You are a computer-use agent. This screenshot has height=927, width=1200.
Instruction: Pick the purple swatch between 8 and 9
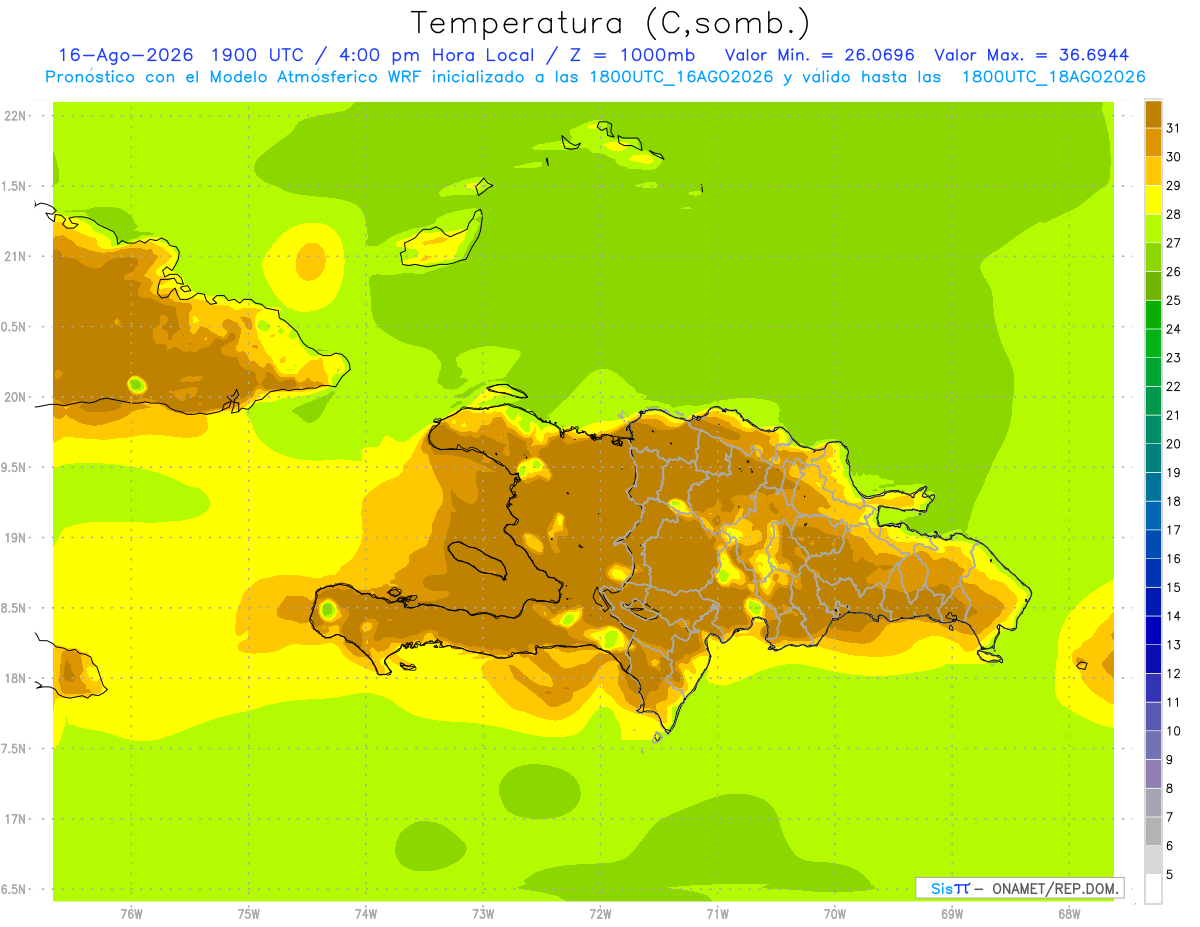point(1153,774)
